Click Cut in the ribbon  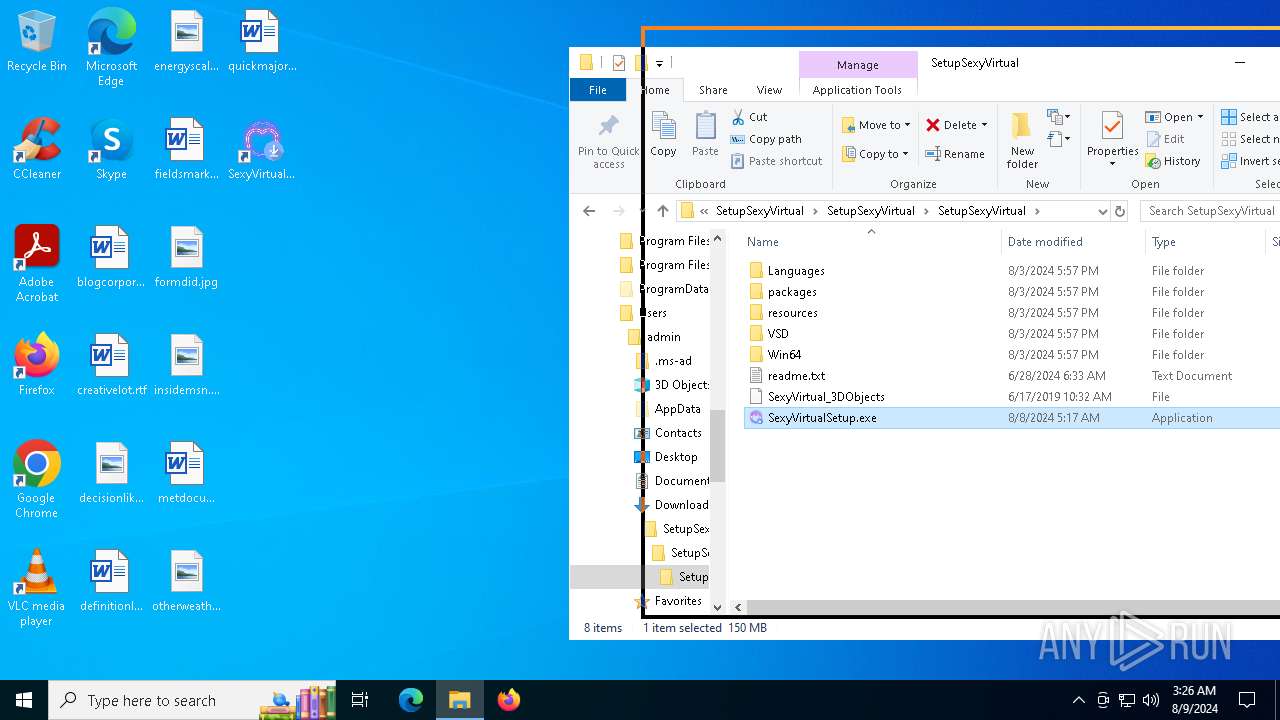pos(749,117)
